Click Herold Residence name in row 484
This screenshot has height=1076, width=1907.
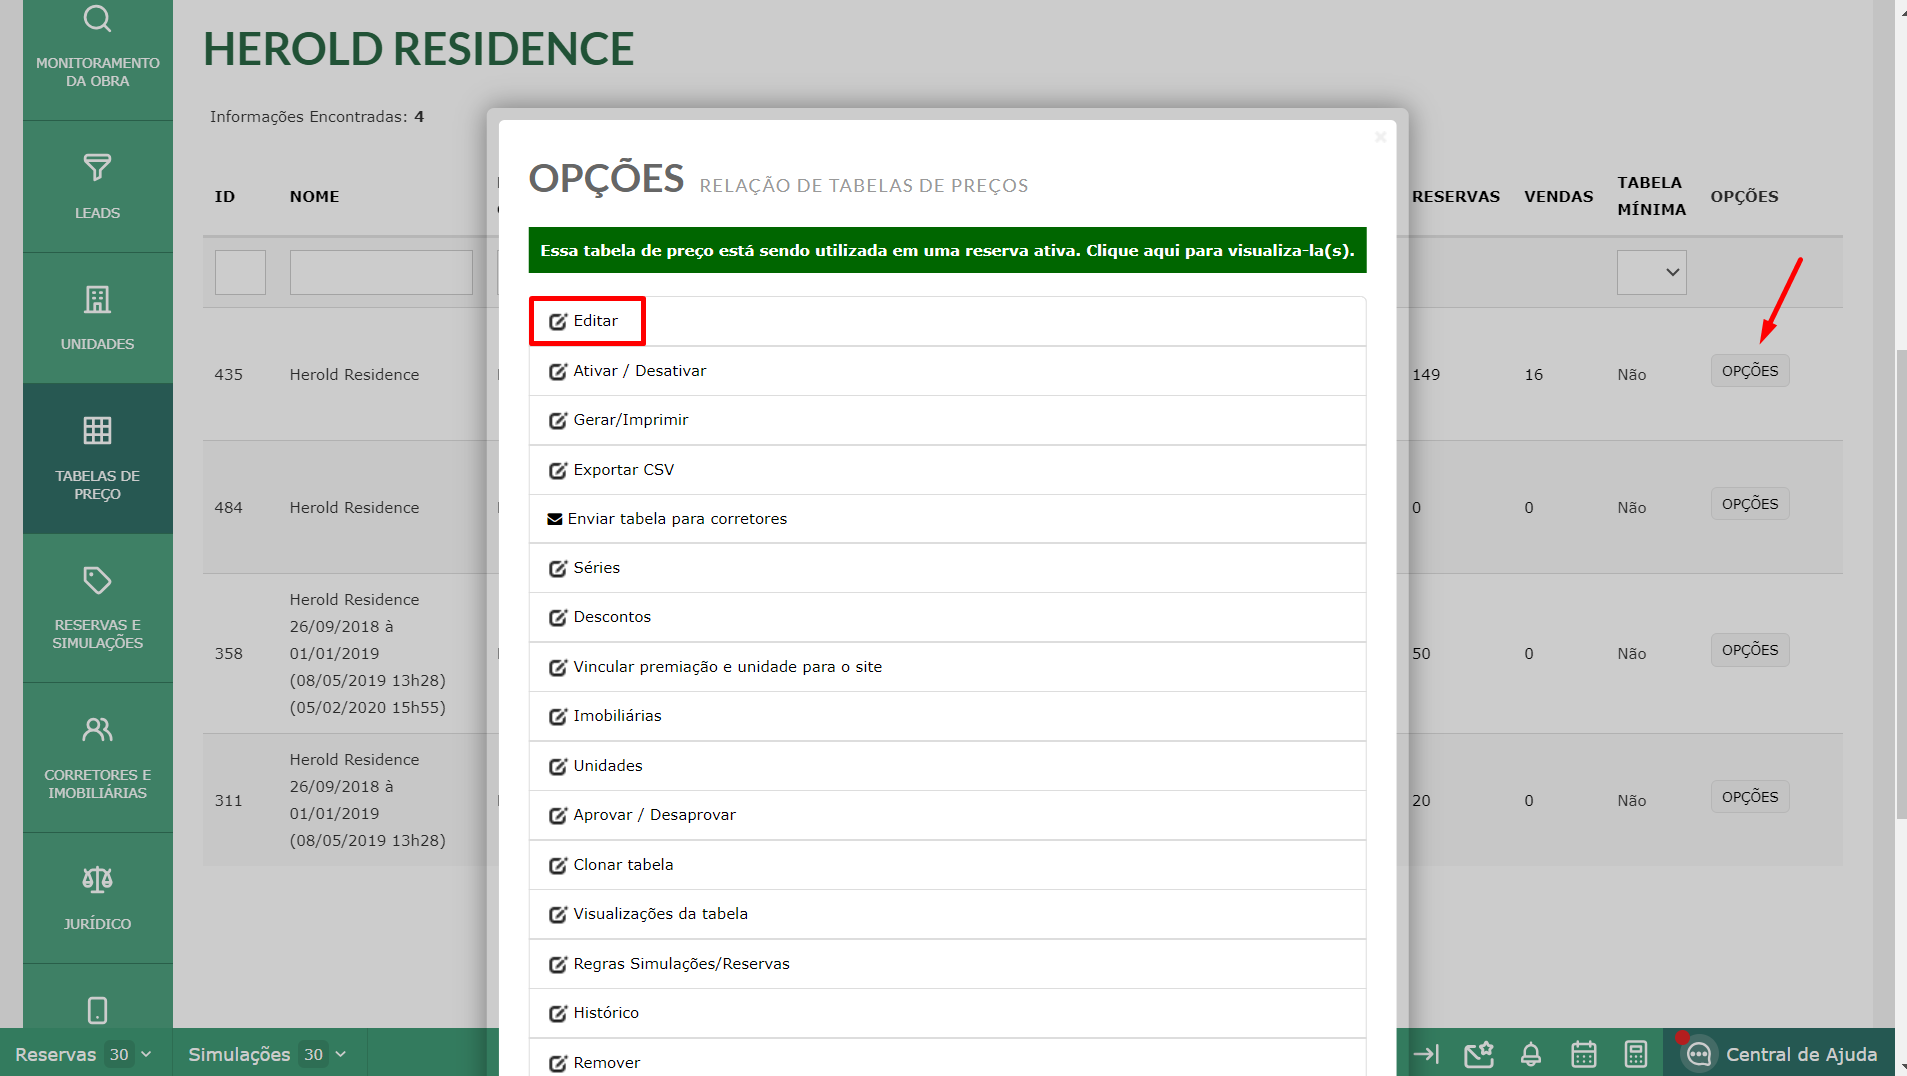tap(354, 508)
